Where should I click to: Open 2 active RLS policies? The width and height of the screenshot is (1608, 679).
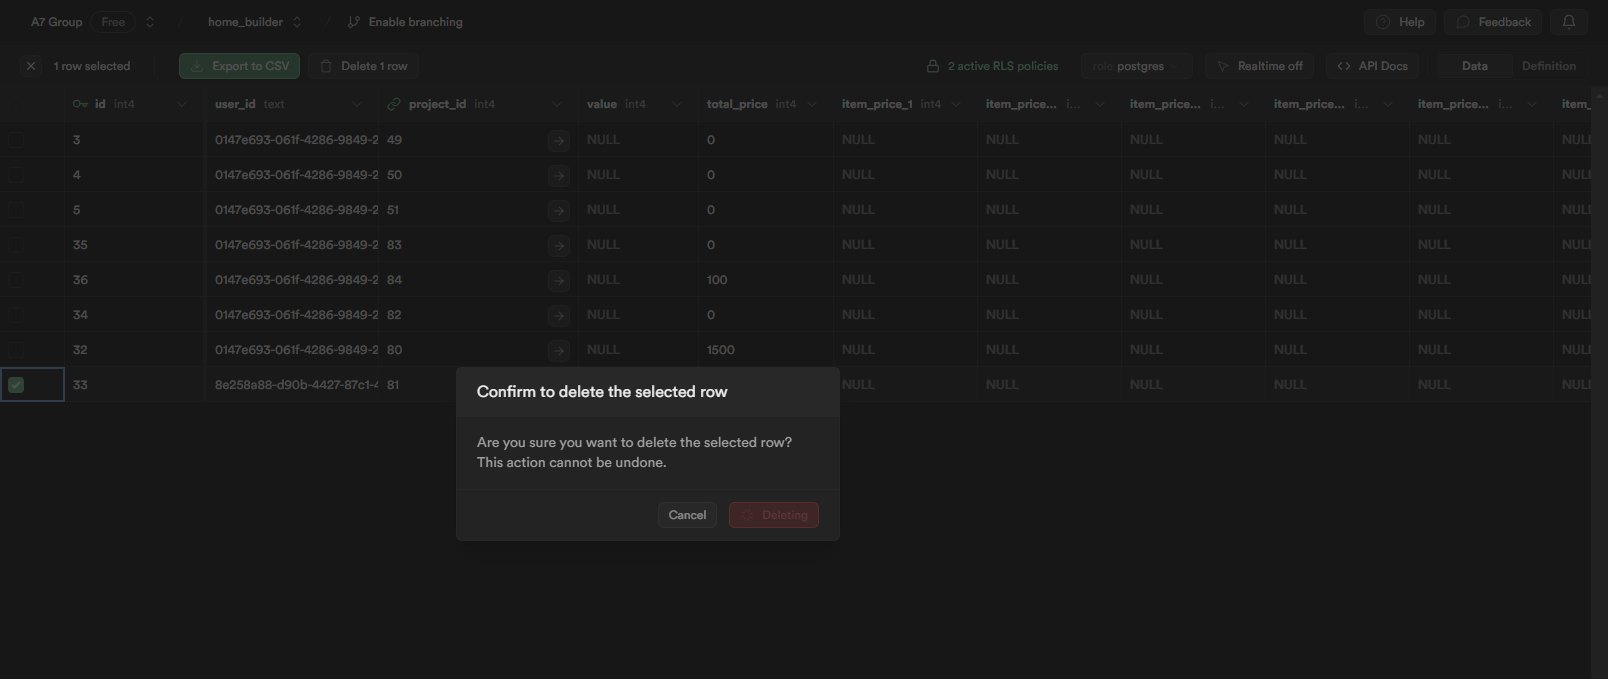(992, 66)
